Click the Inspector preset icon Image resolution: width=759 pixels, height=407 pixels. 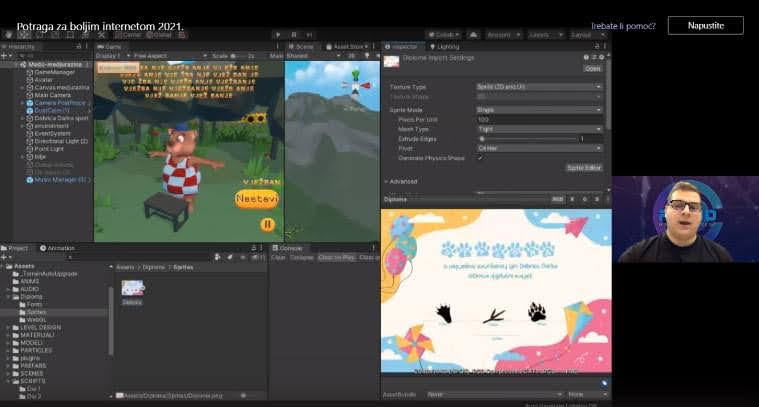click(594, 57)
